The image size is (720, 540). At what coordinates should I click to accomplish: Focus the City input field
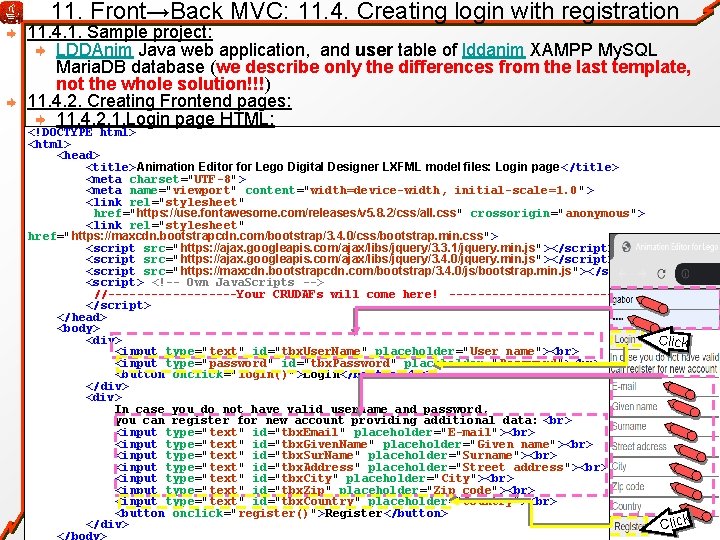(663, 467)
